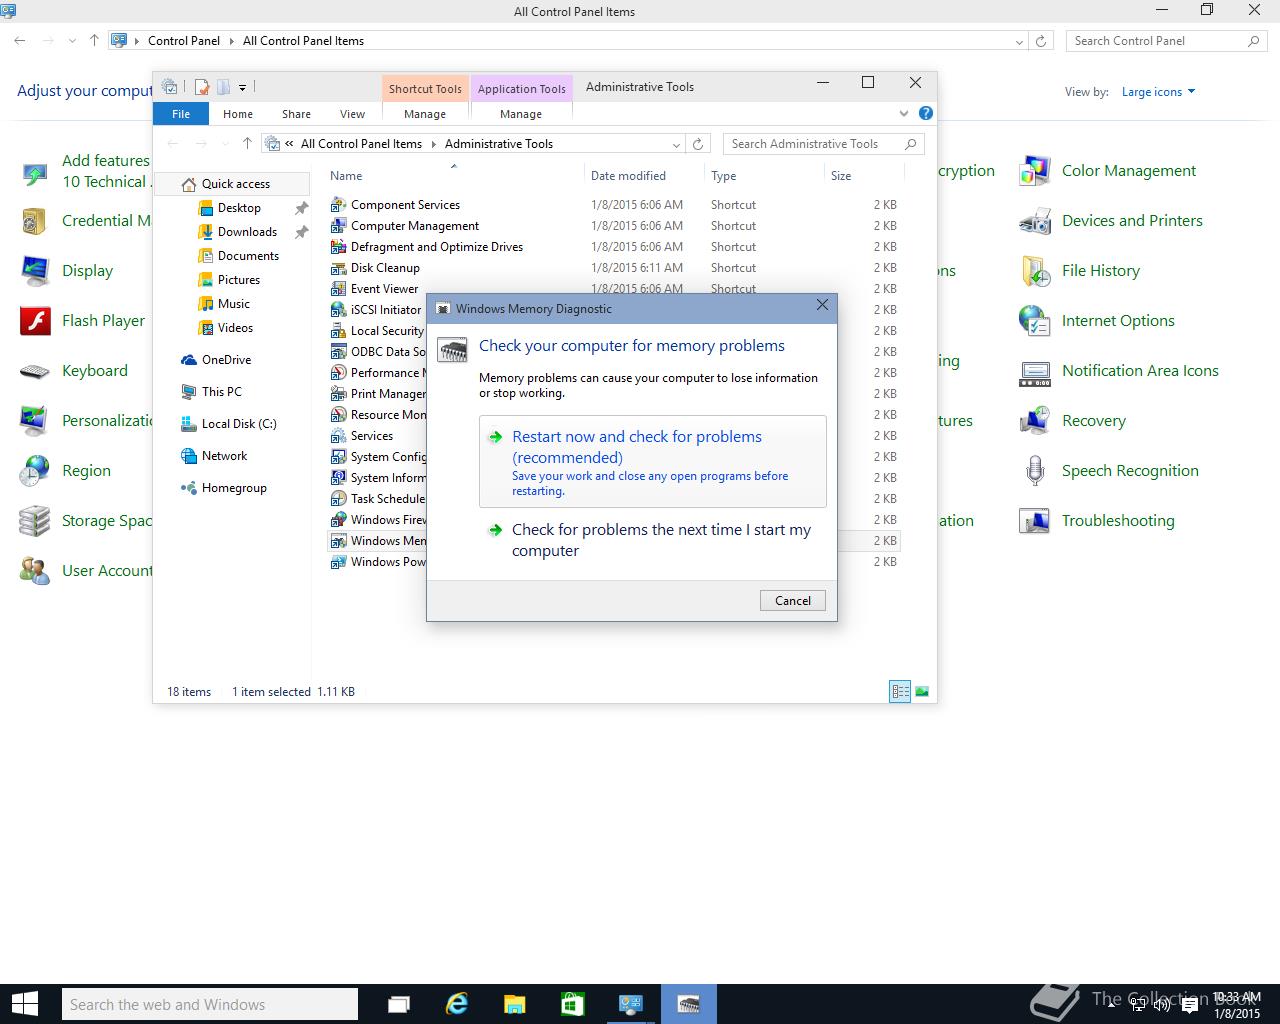Open Home ribbon tab
This screenshot has width=1280, height=1024.
tap(238, 114)
